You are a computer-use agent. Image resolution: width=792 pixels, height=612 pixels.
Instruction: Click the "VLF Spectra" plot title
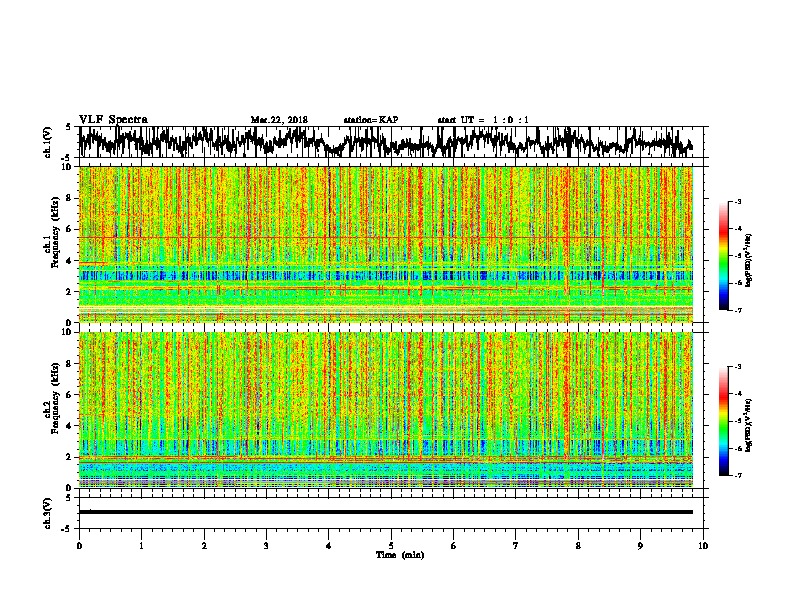[113, 120]
